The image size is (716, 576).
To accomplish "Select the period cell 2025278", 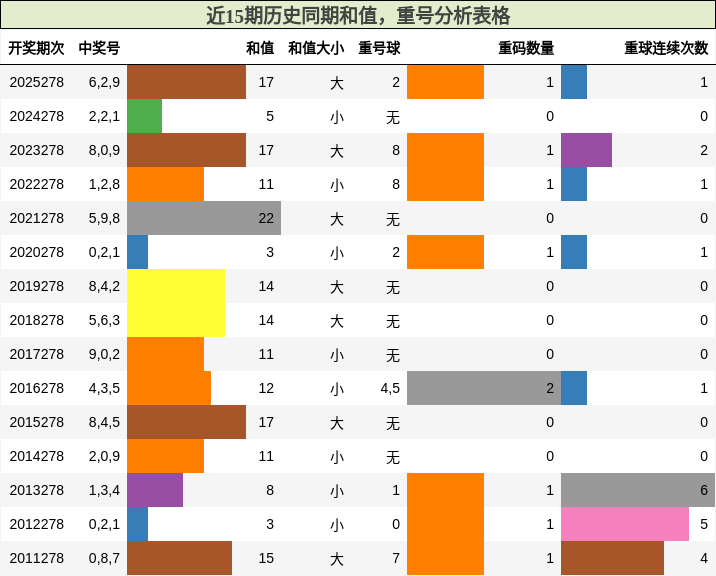I will click(x=37, y=82).
